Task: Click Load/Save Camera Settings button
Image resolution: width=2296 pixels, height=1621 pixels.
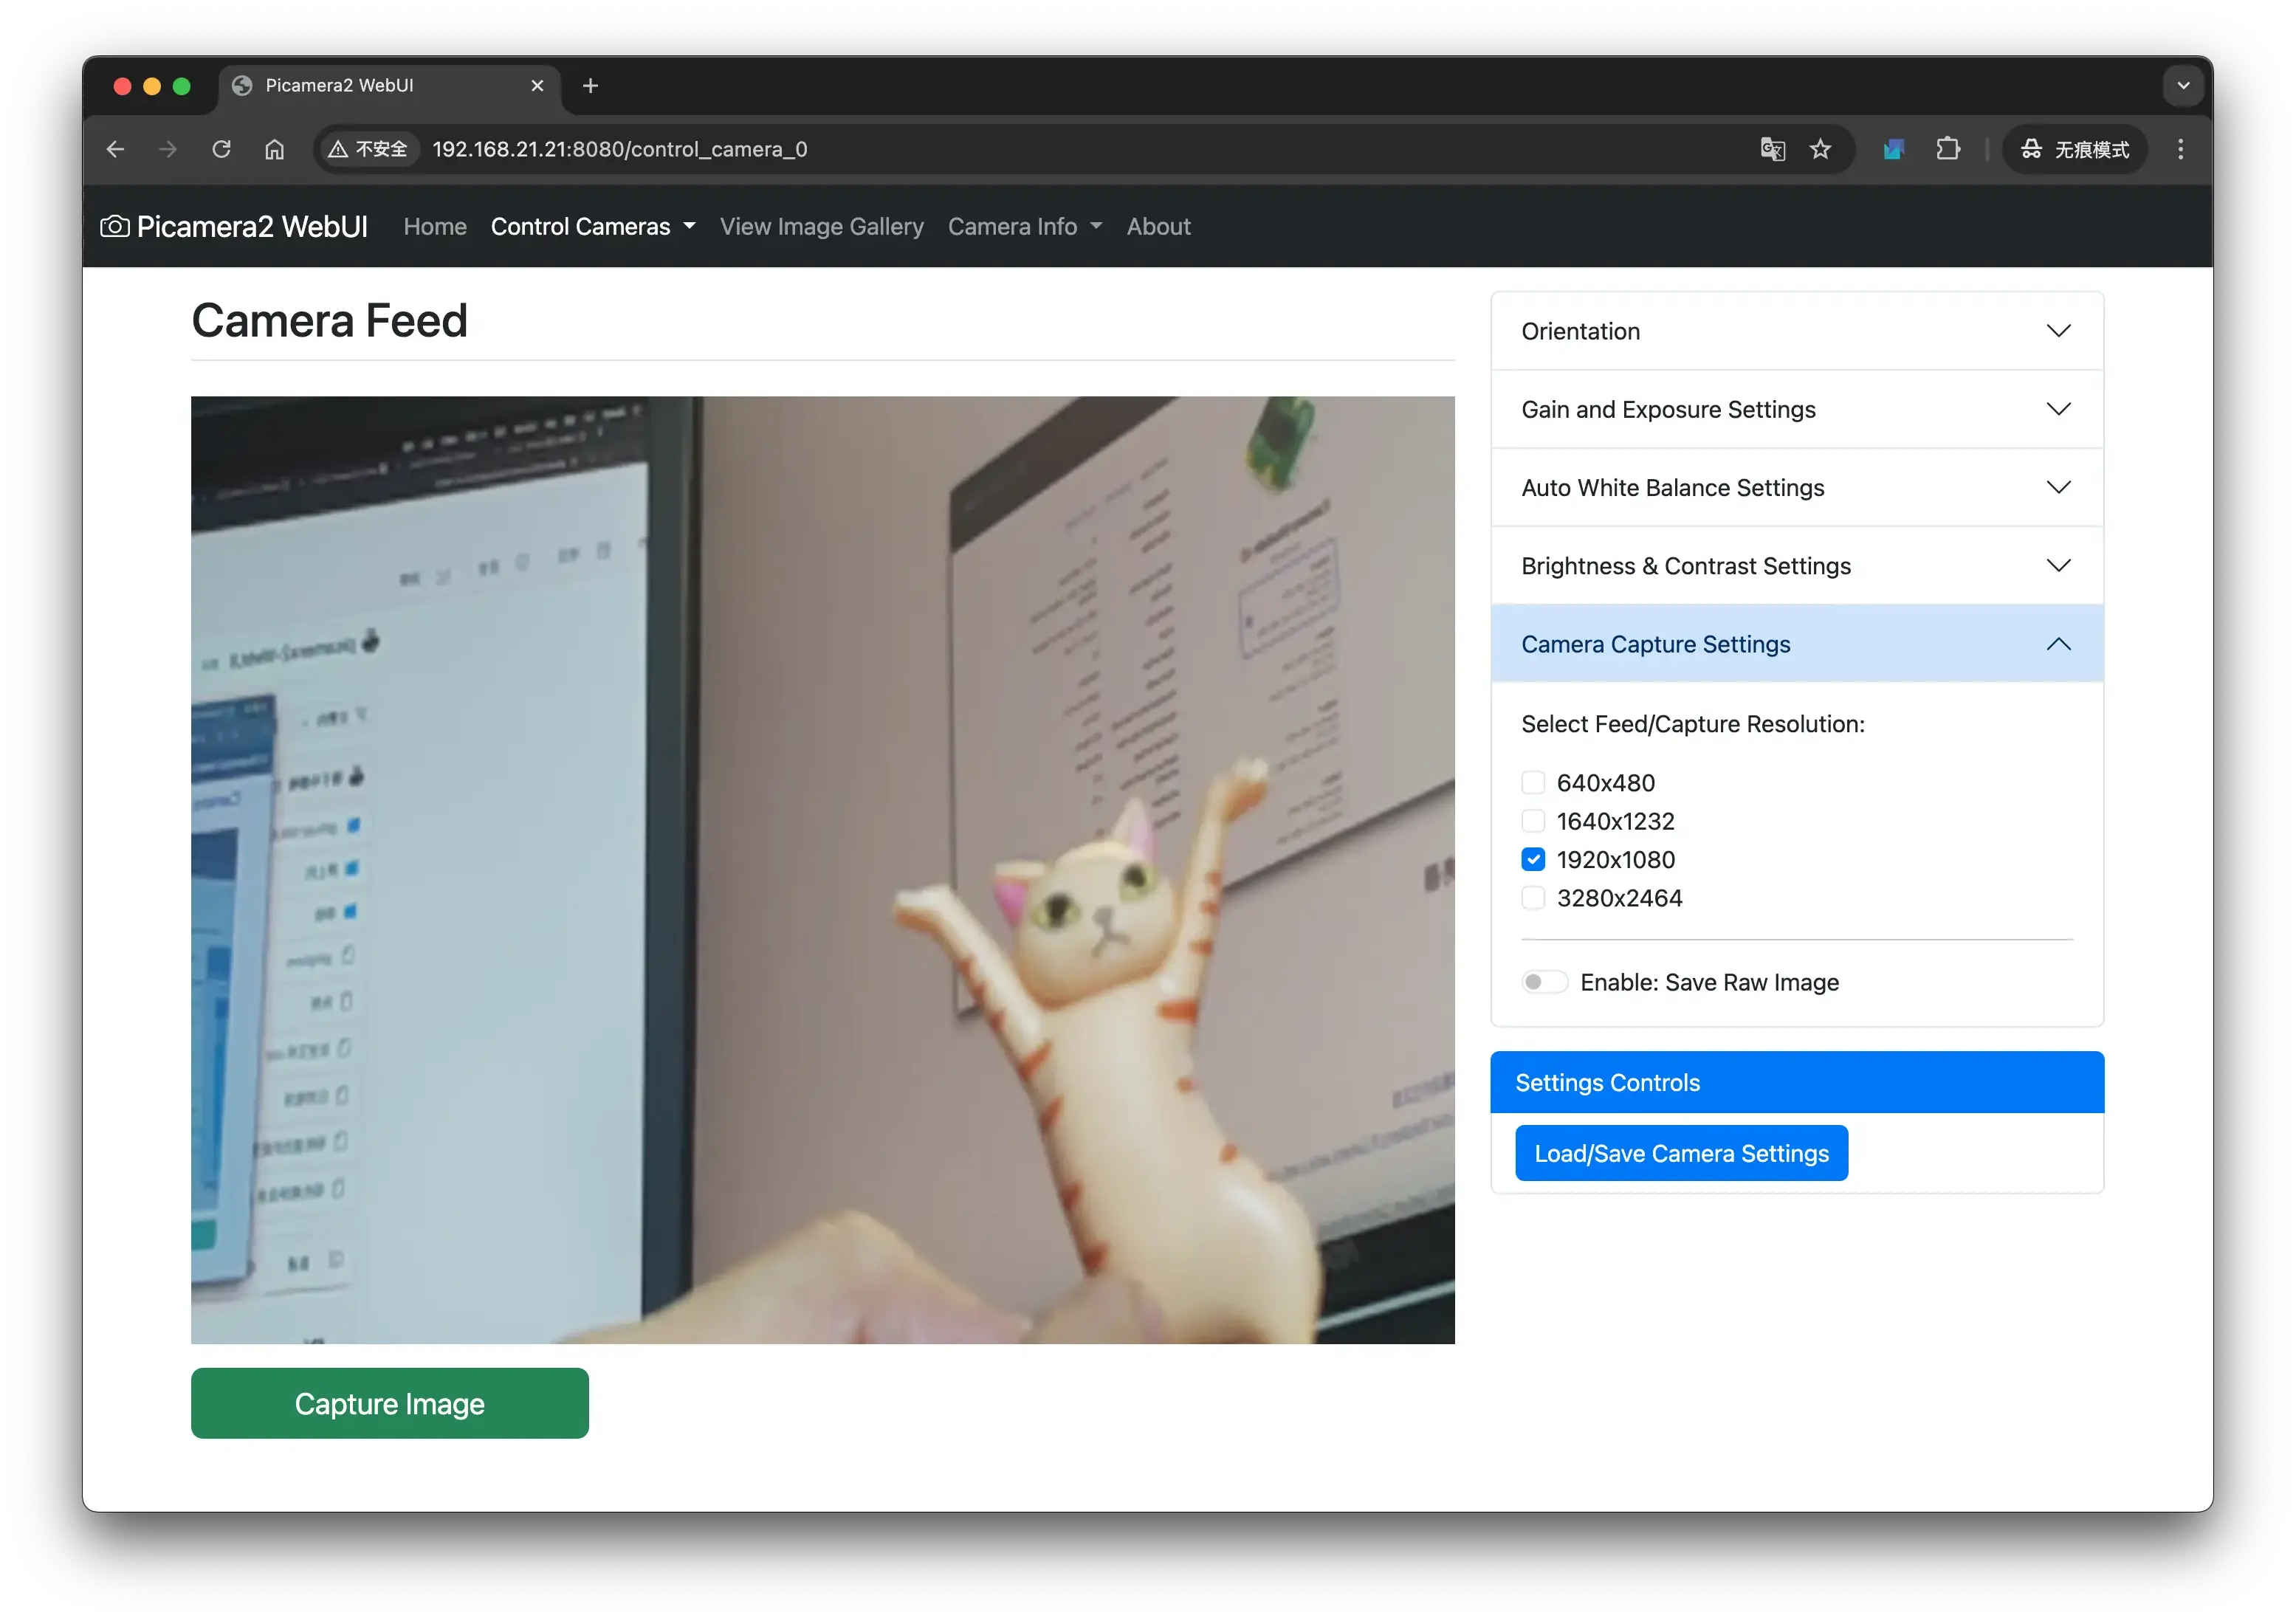Action: 1681,1153
